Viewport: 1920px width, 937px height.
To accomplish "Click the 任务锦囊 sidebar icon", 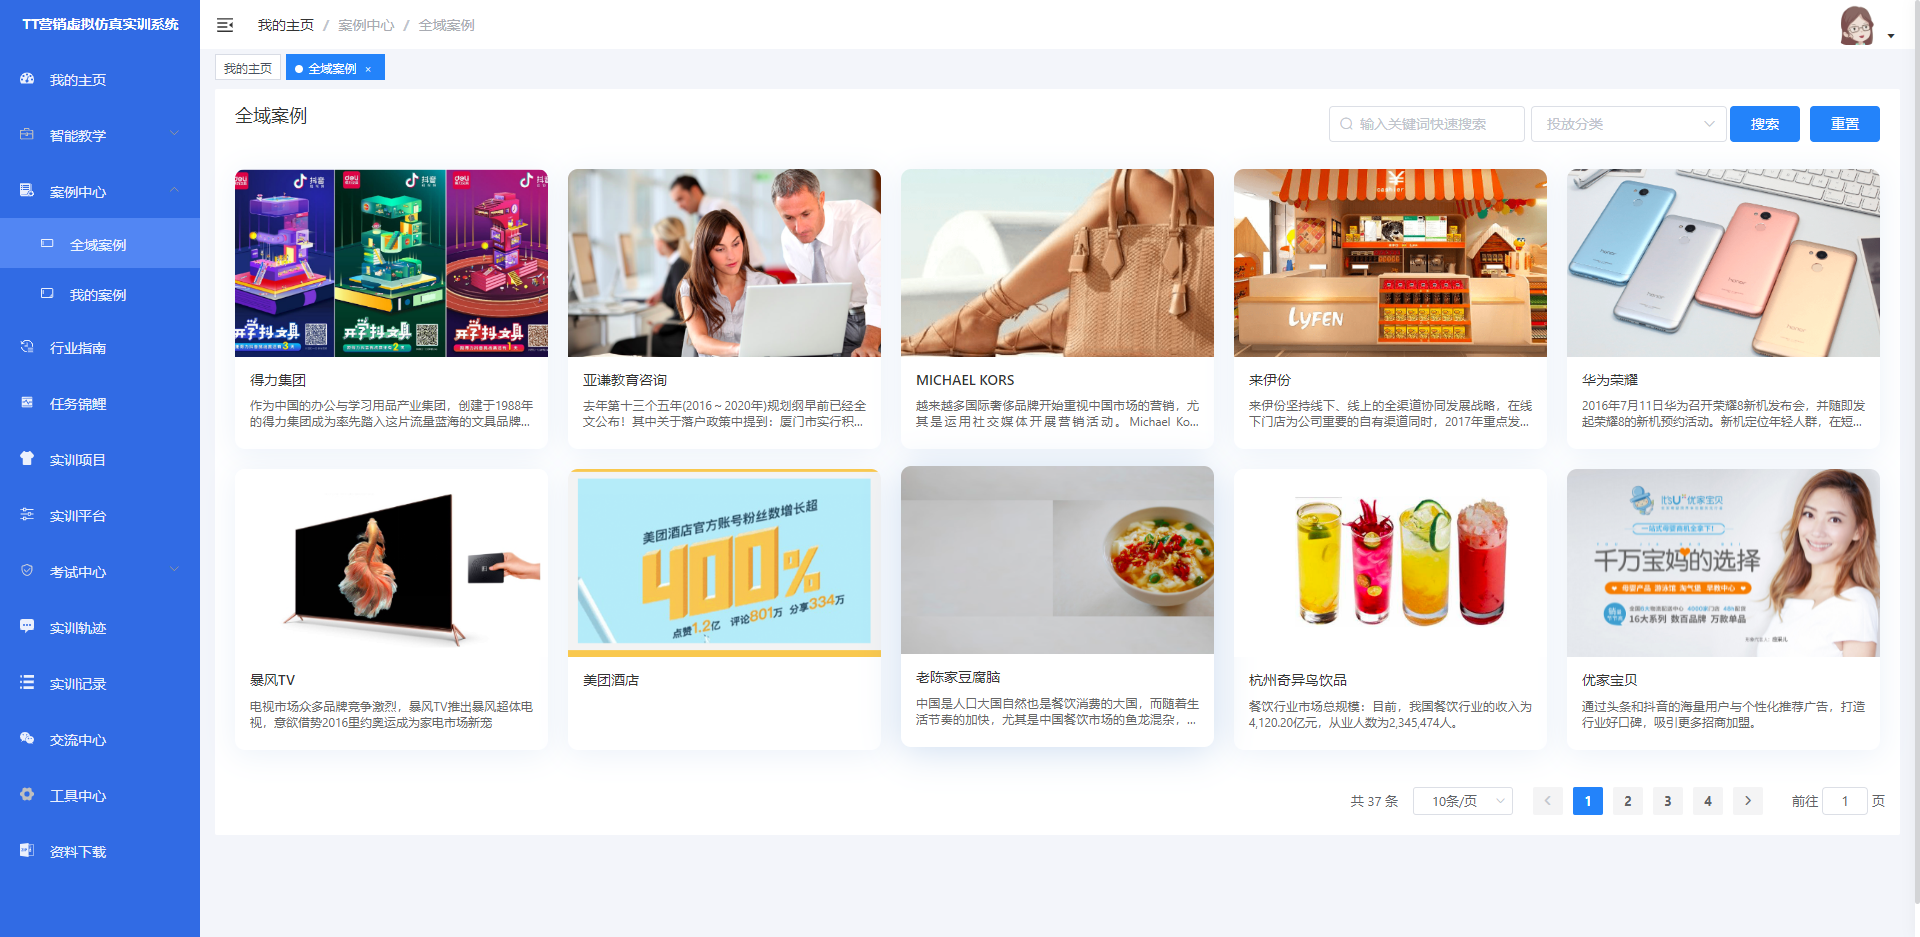I will click(x=27, y=402).
